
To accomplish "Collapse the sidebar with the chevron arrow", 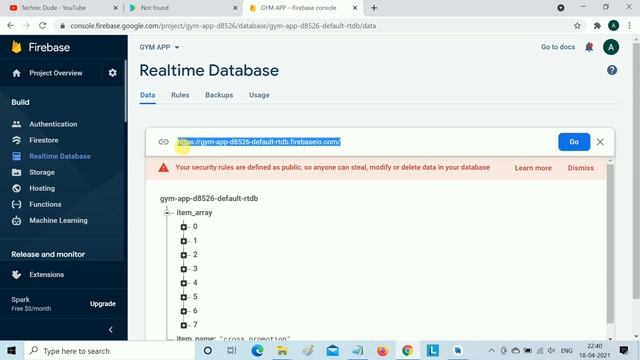I will (111, 330).
